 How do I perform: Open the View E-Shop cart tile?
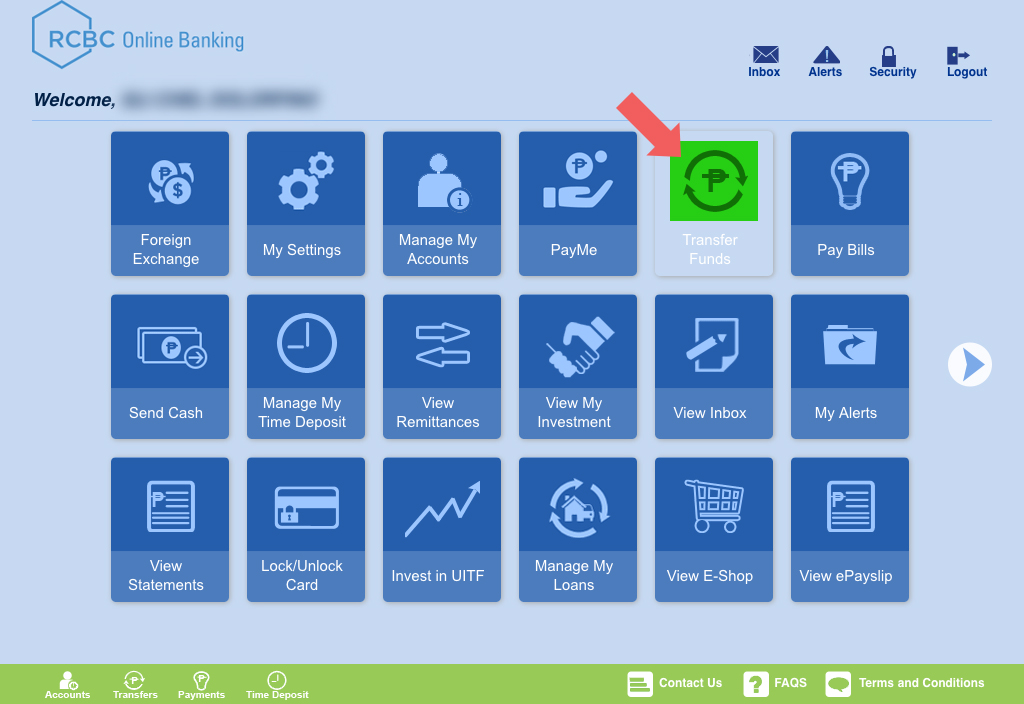[x=714, y=530]
